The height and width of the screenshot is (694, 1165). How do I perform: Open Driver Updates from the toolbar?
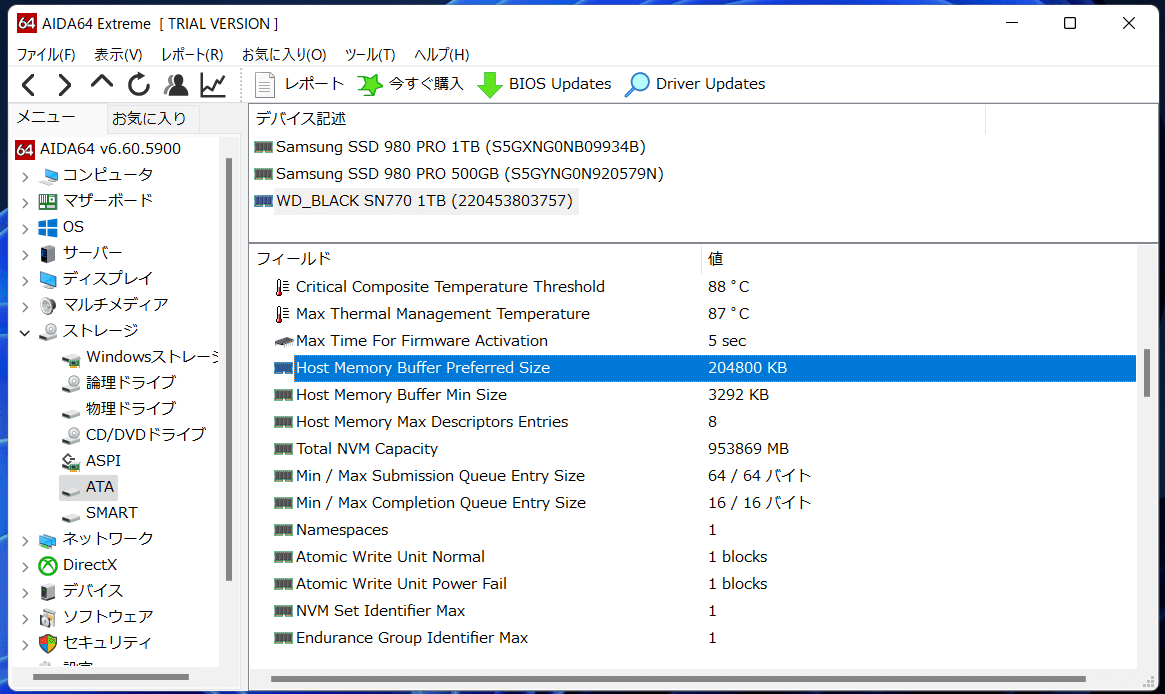[695, 84]
